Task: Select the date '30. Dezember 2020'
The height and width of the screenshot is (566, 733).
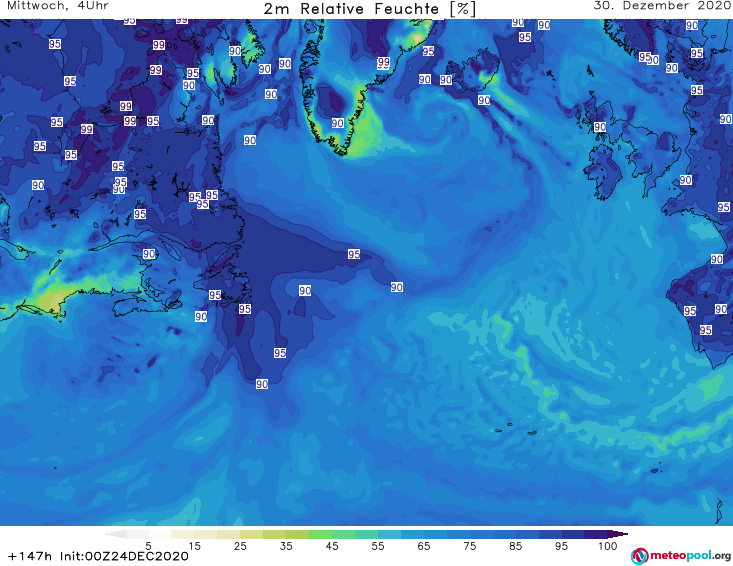Action: pos(662,6)
